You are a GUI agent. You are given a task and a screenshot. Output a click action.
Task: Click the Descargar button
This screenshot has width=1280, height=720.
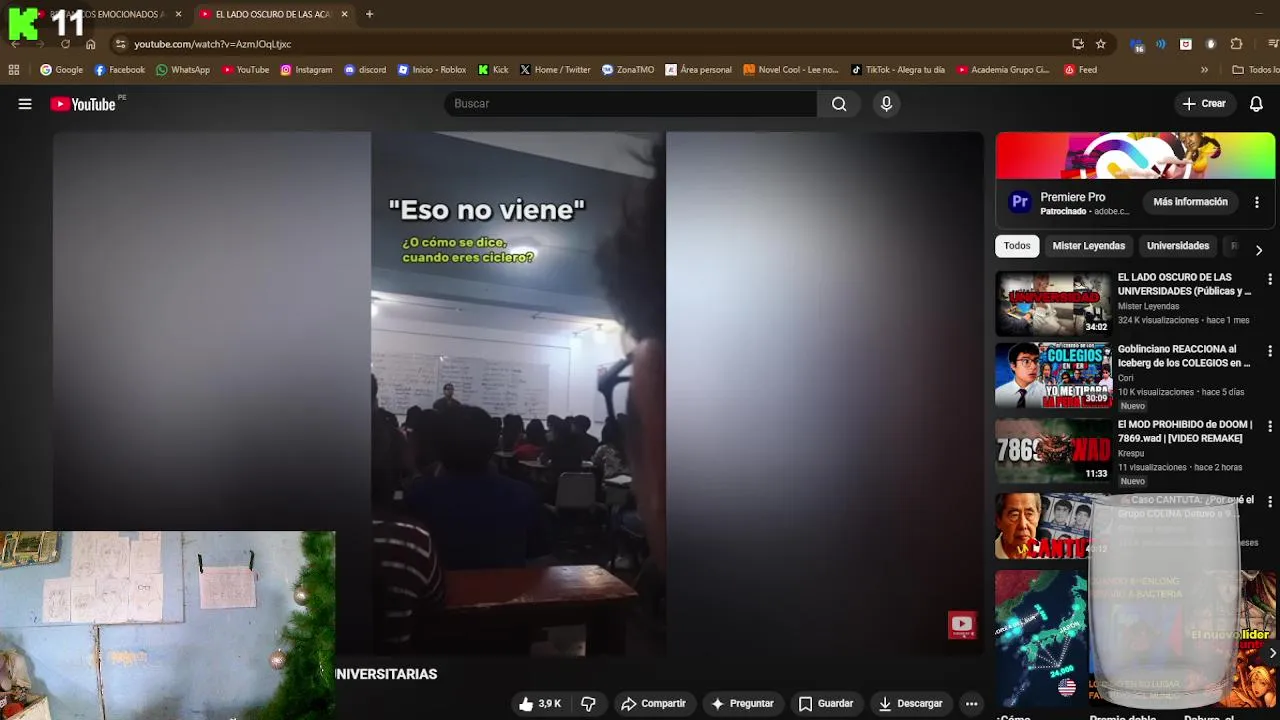point(910,704)
